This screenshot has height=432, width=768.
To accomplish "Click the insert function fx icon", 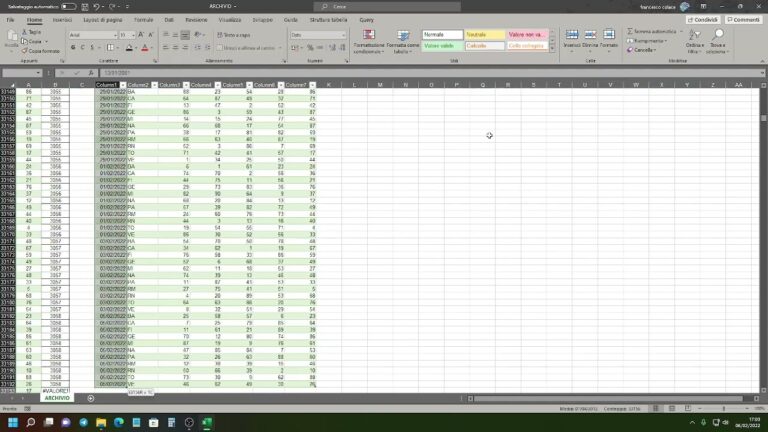I will (x=91, y=73).
